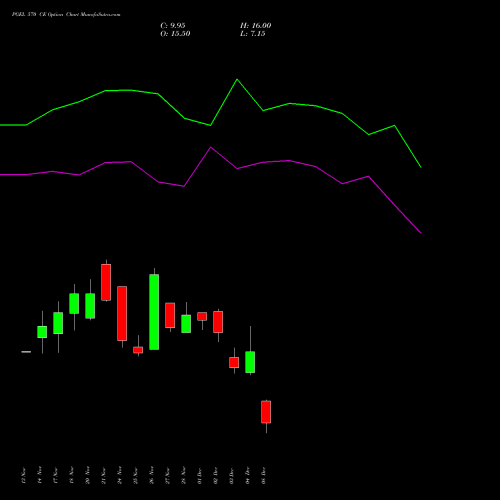Select the 04 Dec date label
This screenshot has height=500, width=500.
coord(248,475)
